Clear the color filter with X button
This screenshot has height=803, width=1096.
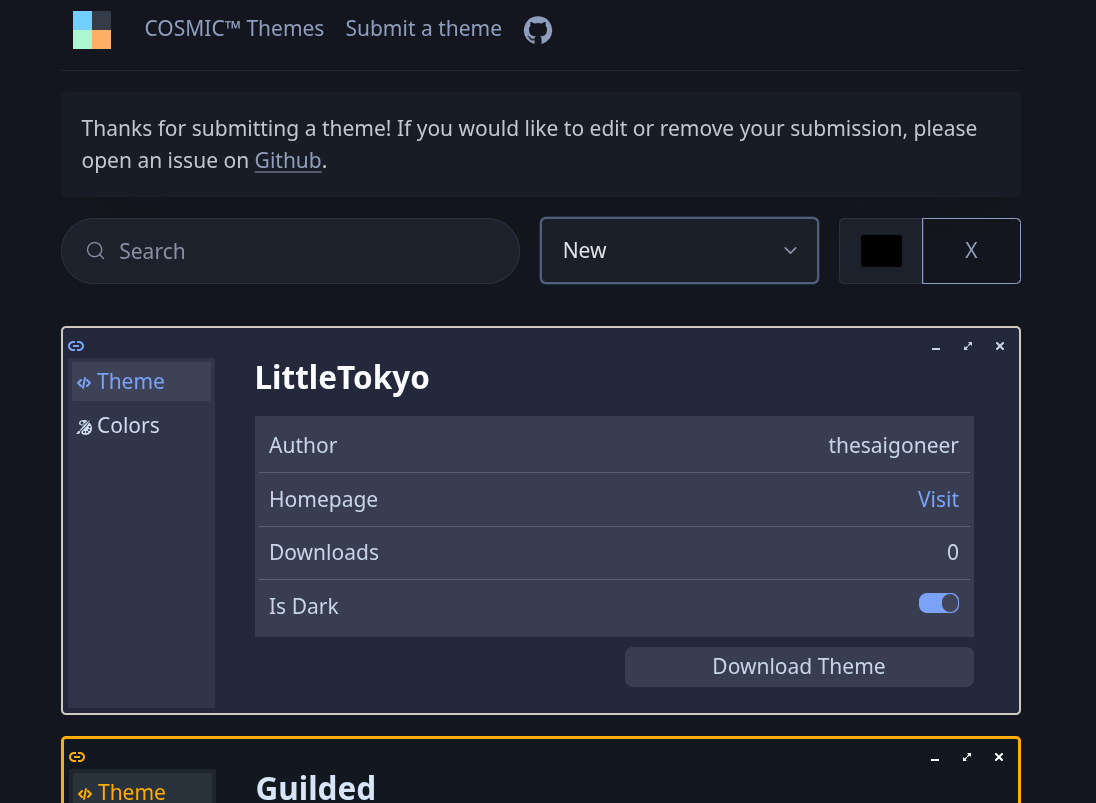pyautogui.click(x=970, y=251)
